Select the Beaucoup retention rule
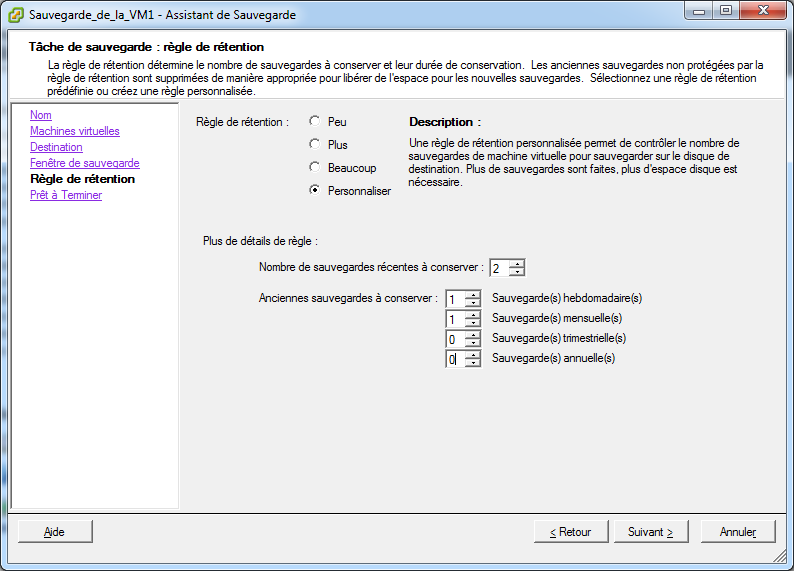 [314, 167]
